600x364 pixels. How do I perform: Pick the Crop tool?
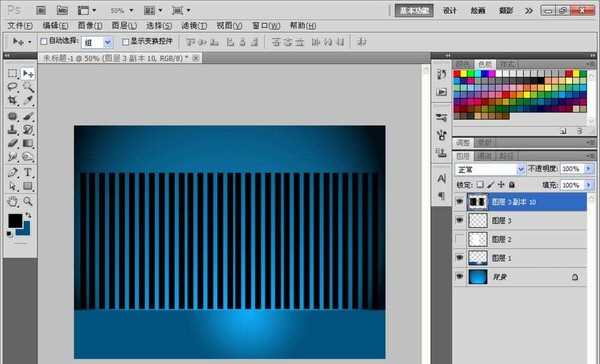click(x=13, y=101)
